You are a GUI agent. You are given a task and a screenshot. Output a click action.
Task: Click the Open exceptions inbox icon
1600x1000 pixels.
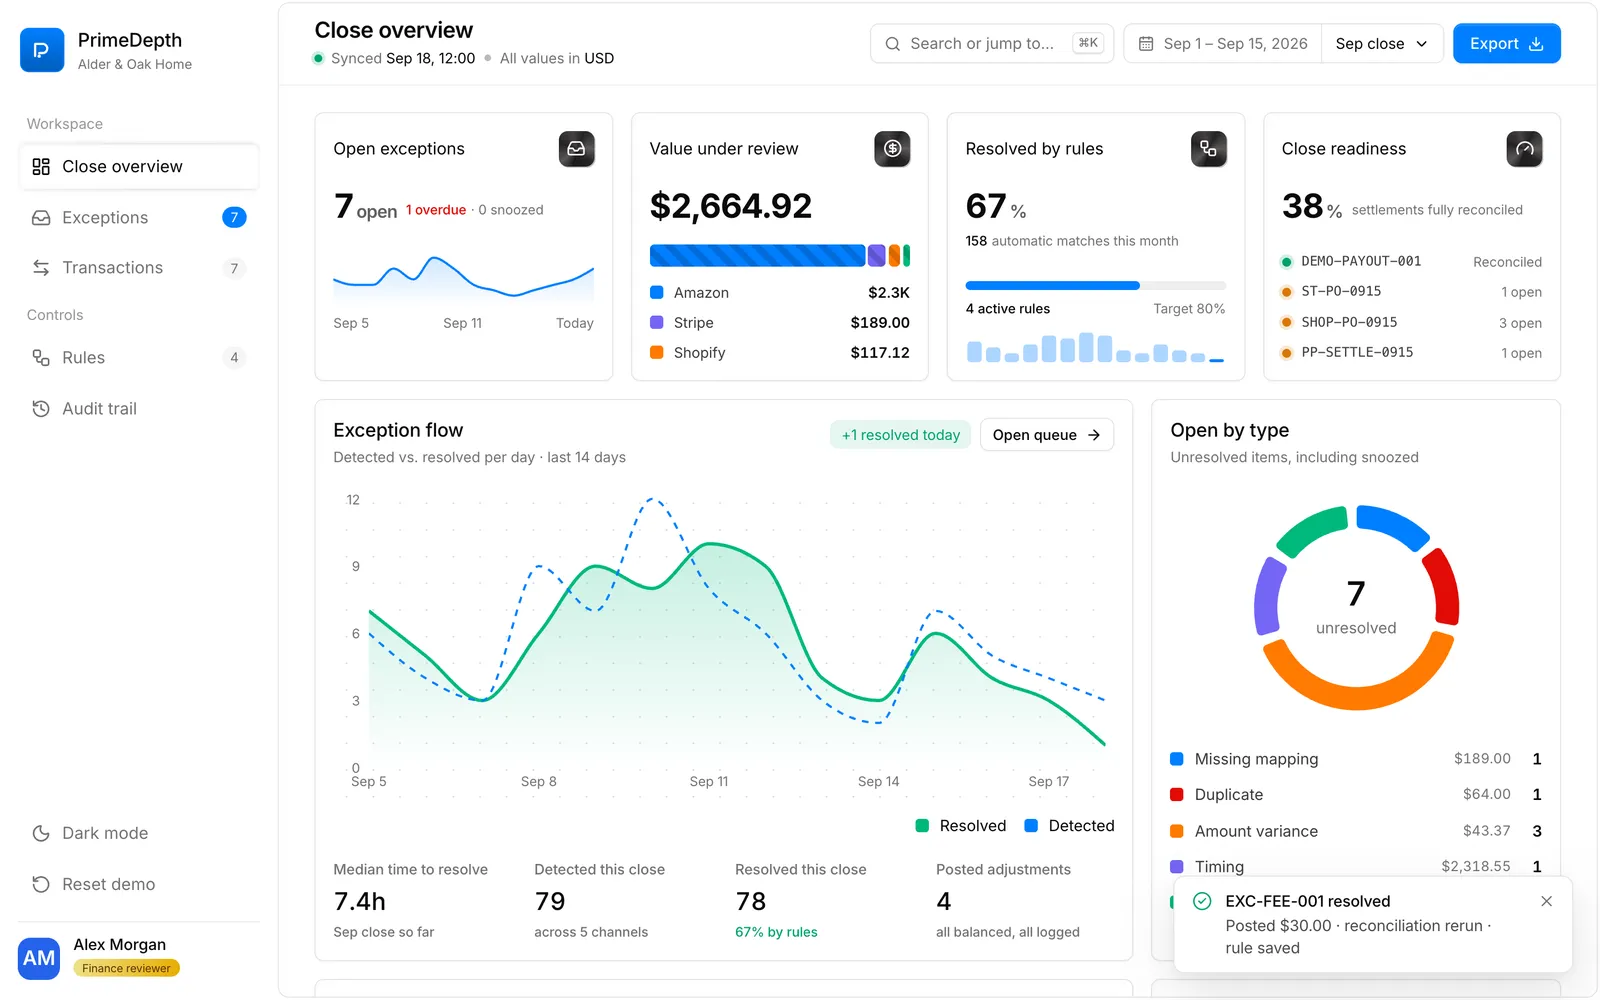click(577, 149)
